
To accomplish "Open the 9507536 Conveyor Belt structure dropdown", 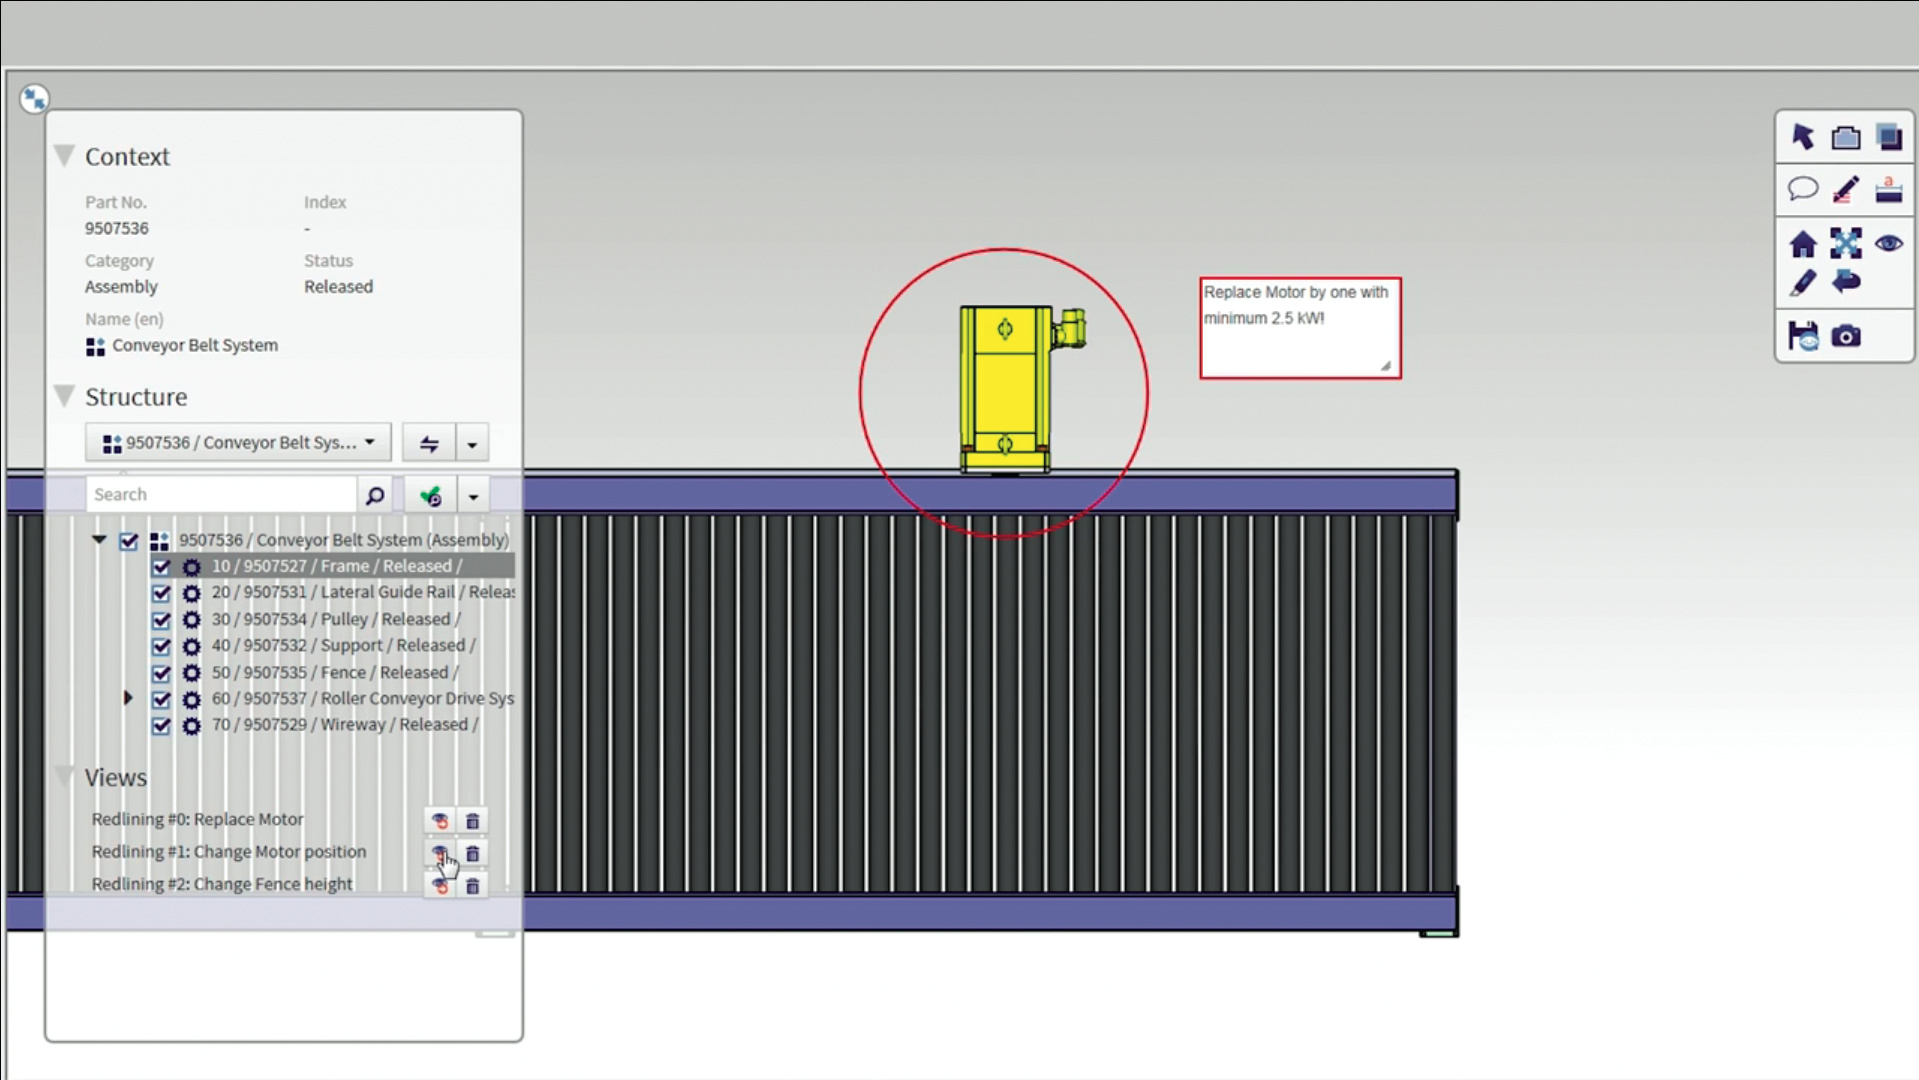I will pyautogui.click(x=238, y=442).
